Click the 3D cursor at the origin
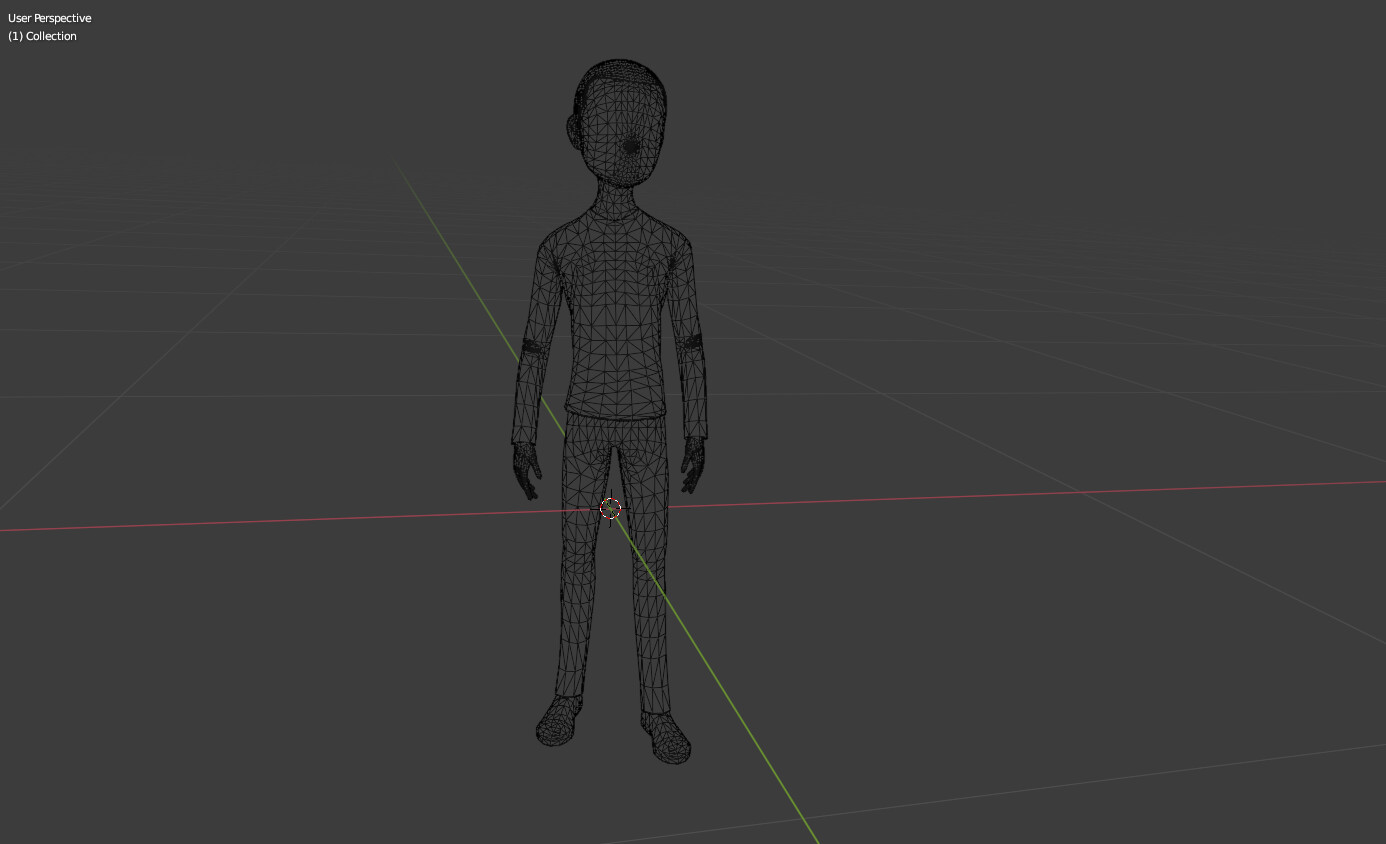 click(x=610, y=509)
